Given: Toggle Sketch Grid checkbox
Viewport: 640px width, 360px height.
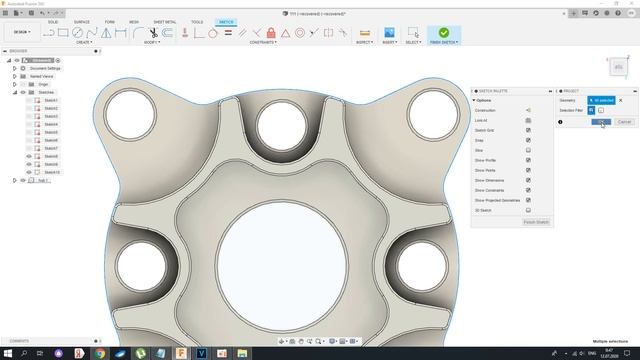Looking at the screenshot, I should (528, 130).
